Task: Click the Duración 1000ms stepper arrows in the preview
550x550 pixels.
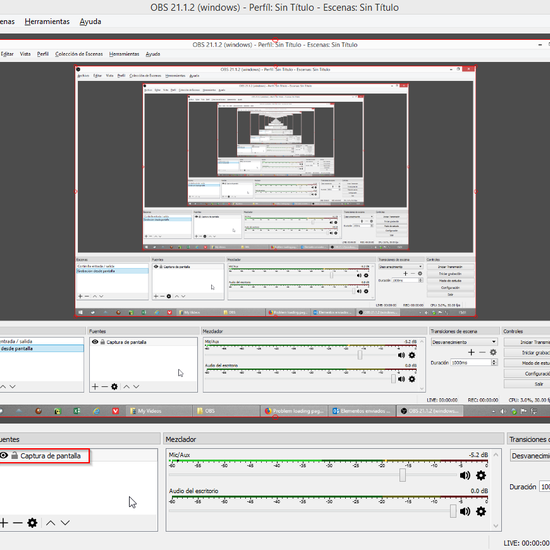Action: (494, 362)
